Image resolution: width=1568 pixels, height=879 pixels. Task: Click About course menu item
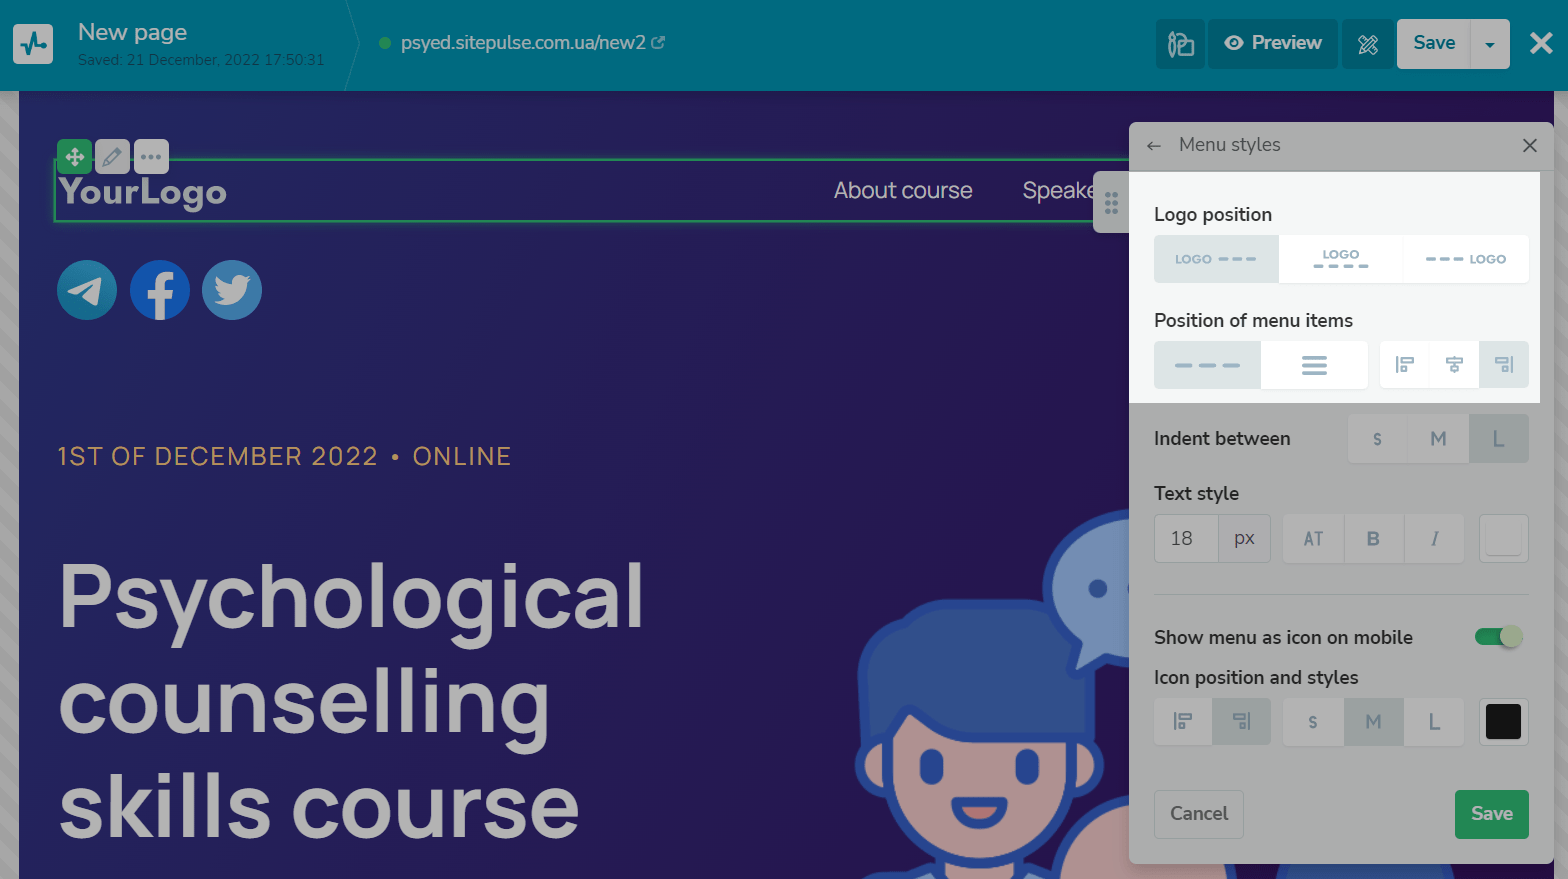903,191
